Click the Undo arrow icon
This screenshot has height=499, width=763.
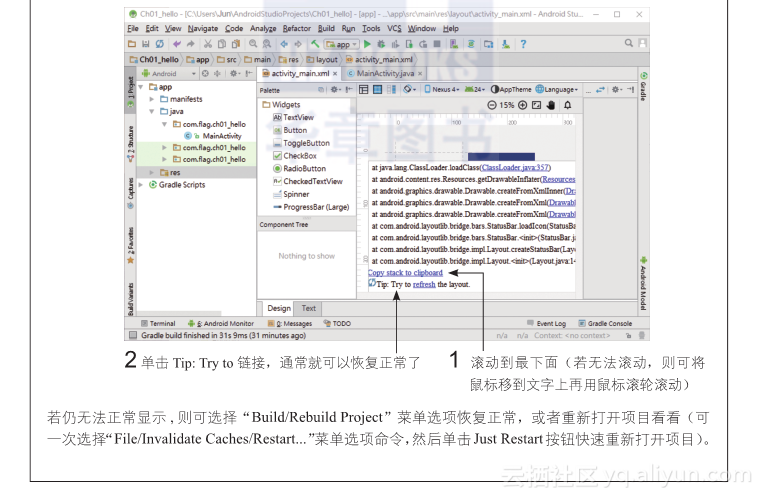177,44
